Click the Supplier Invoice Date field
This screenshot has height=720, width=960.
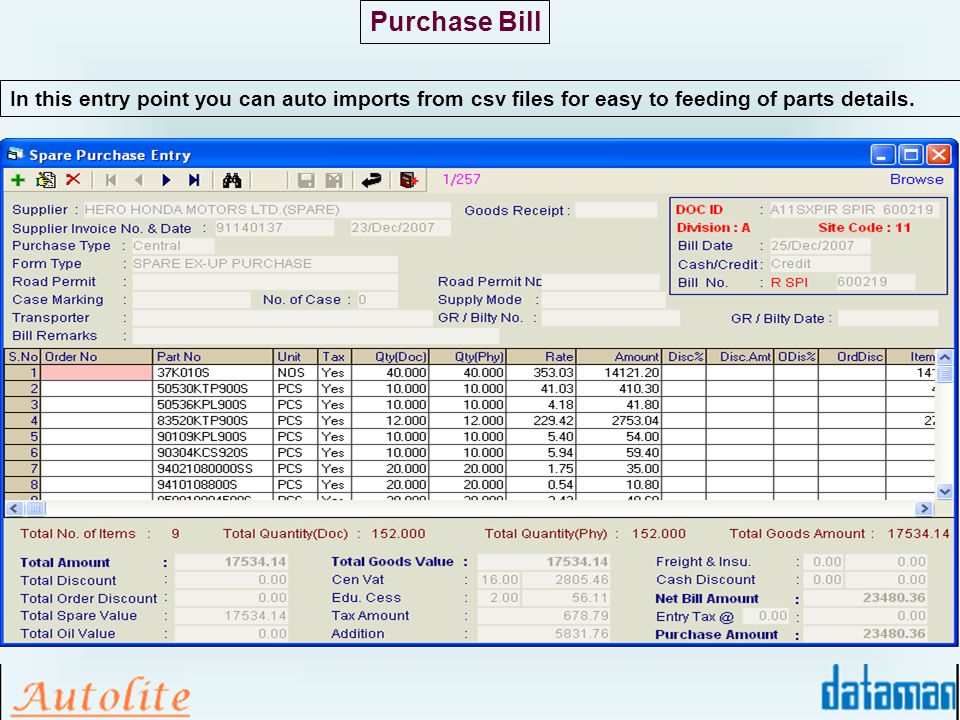pos(400,228)
